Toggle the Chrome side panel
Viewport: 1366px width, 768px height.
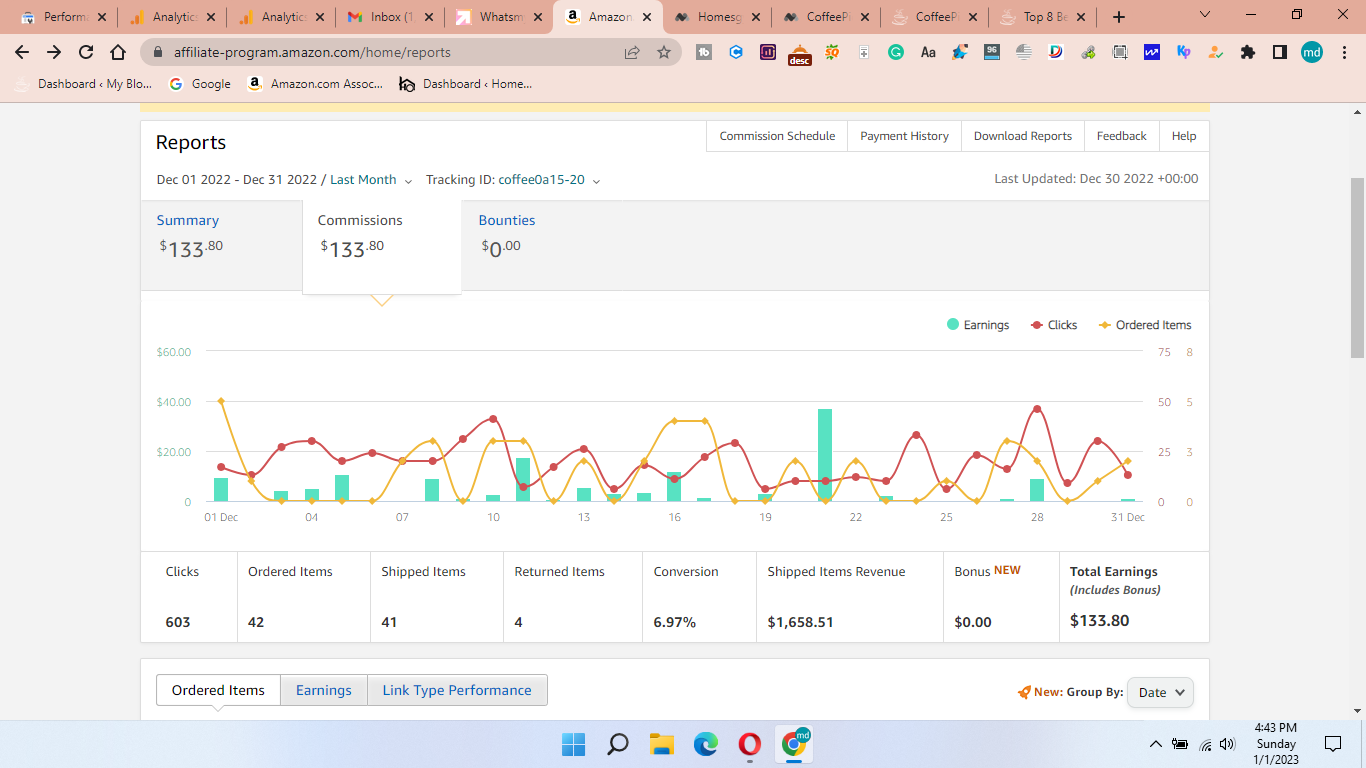[1280, 52]
